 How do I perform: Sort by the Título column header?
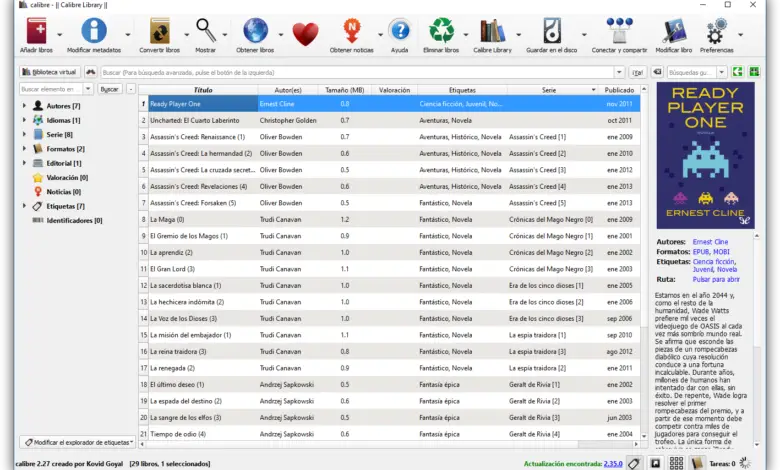pyautogui.click(x=203, y=90)
